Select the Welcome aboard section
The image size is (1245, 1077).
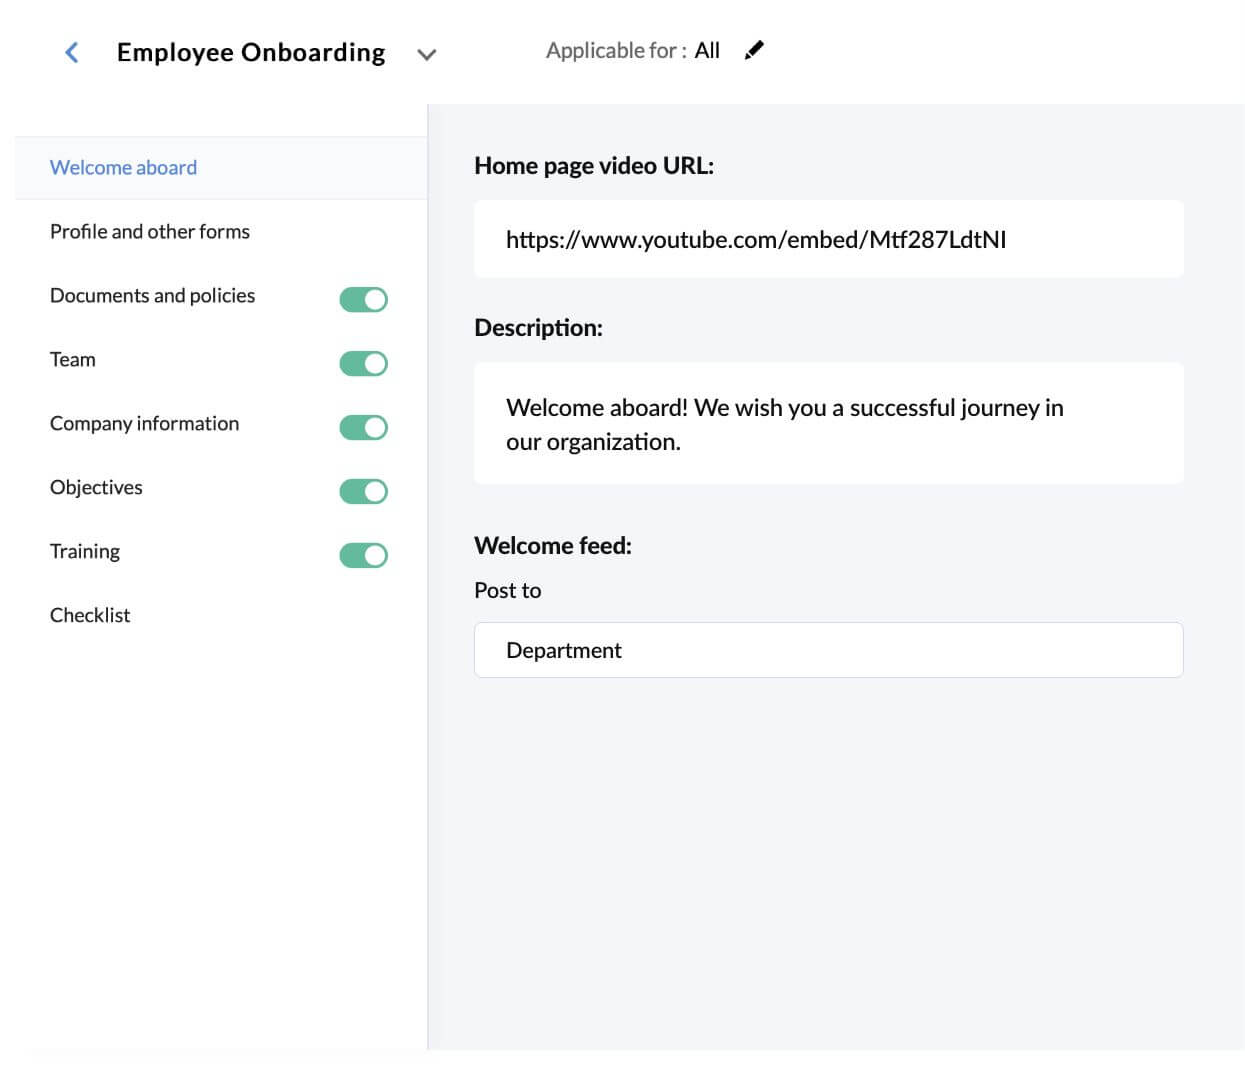pyautogui.click(x=123, y=167)
